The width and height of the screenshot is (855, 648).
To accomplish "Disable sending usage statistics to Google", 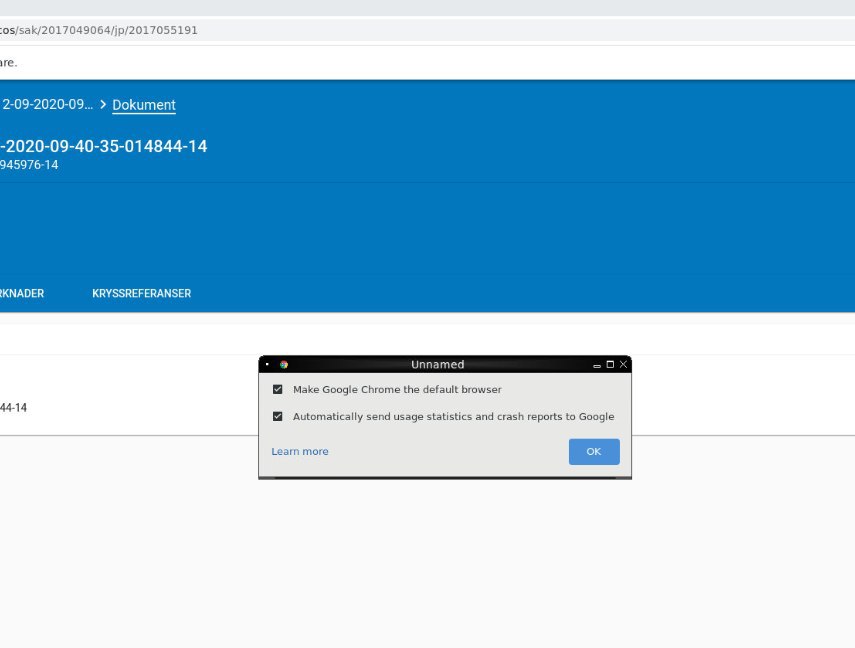I will pos(278,417).
